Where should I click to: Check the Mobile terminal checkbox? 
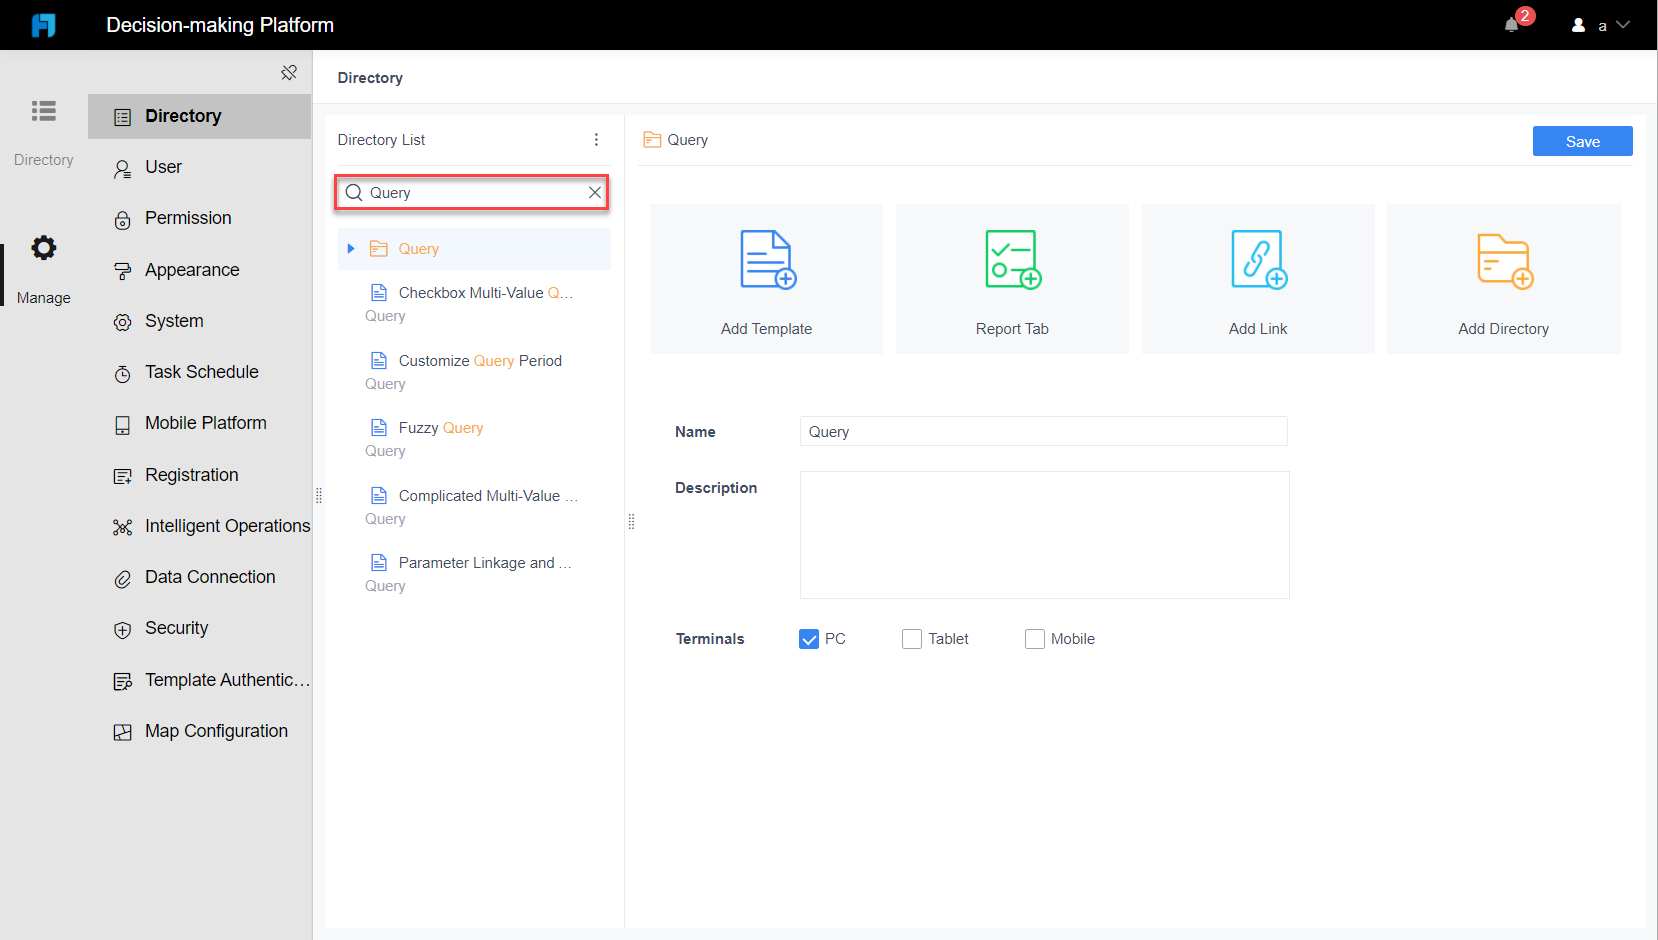pos(1034,638)
